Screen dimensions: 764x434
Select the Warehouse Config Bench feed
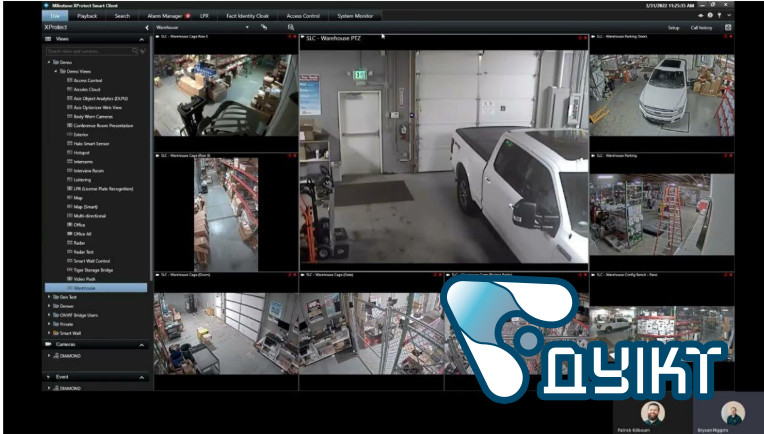(x=662, y=331)
